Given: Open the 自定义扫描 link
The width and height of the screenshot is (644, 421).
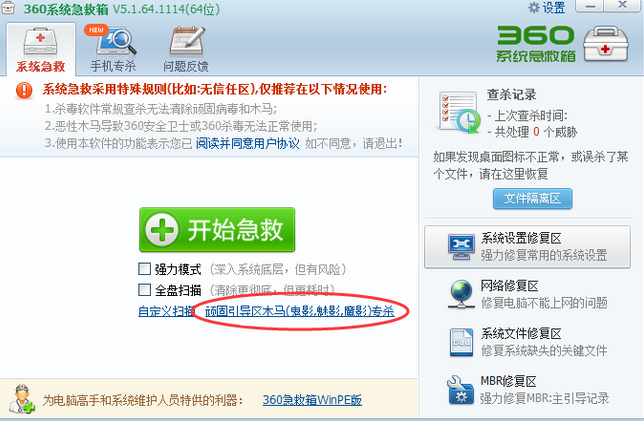Looking at the screenshot, I should [x=166, y=311].
